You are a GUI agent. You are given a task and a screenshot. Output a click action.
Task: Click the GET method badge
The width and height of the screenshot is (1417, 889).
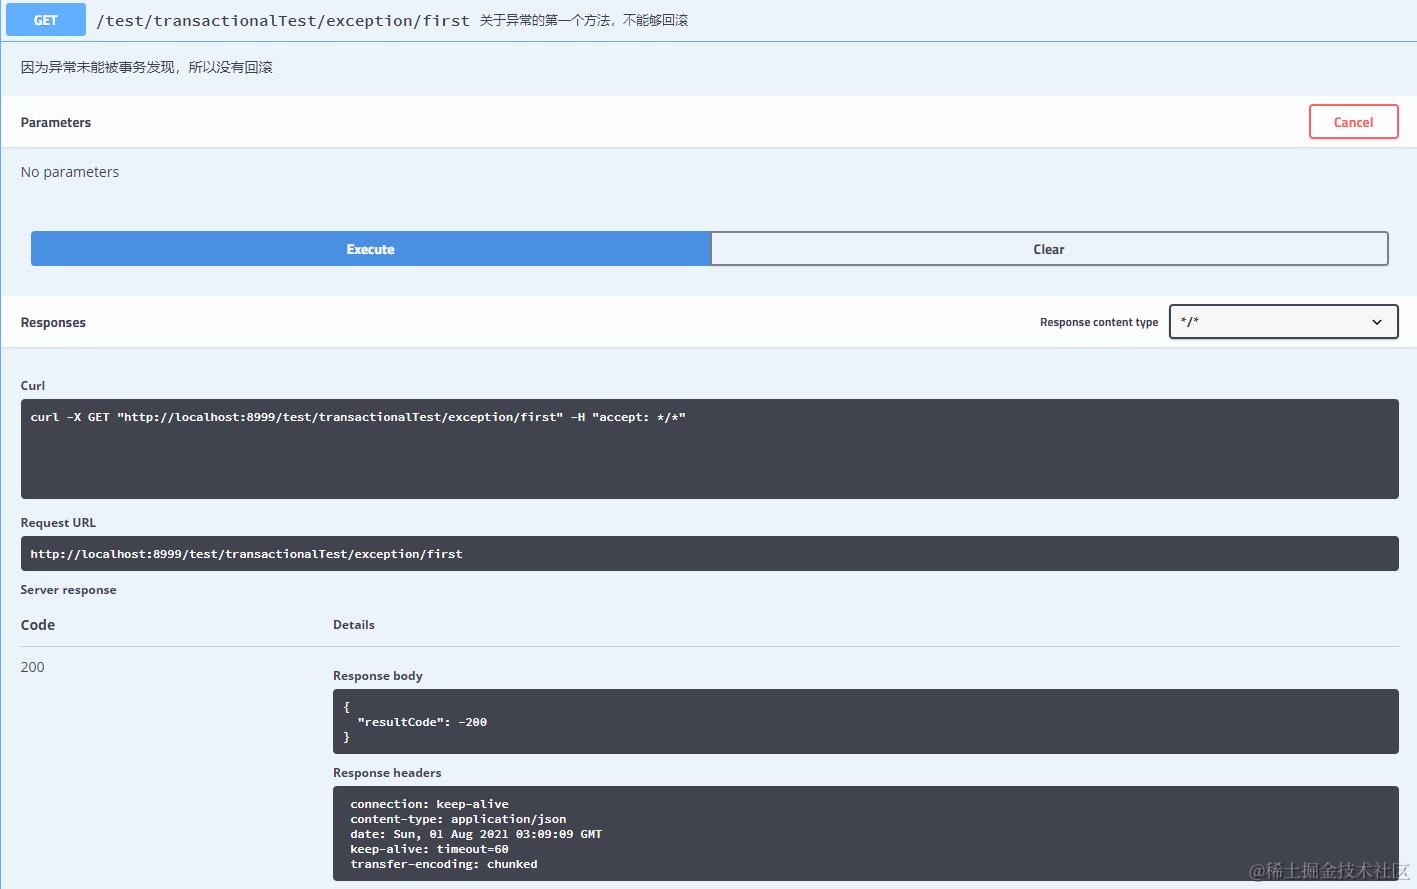(46, 20)
